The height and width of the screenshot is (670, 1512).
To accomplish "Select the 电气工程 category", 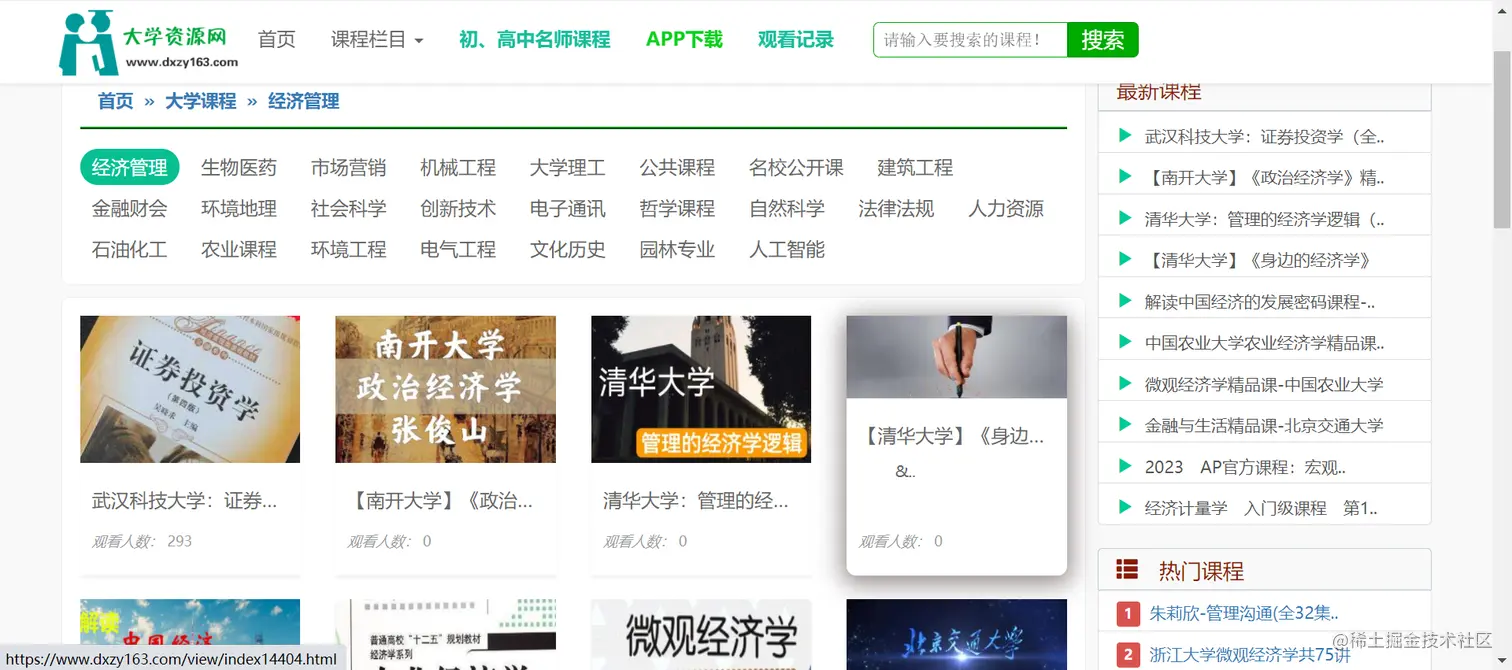I will (458, 249).
